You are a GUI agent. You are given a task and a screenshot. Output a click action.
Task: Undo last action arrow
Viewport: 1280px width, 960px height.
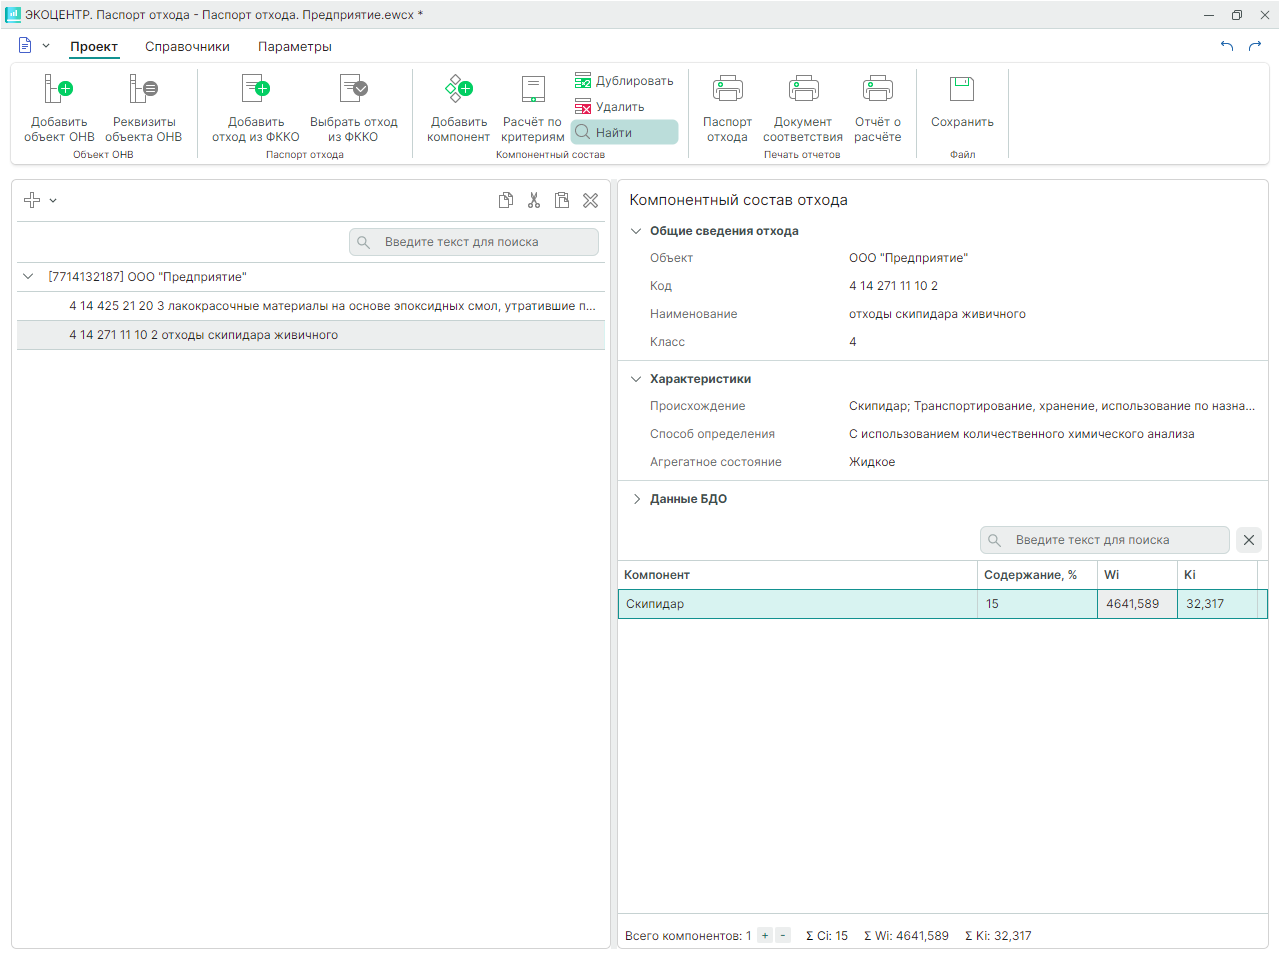pos(1227,46)
